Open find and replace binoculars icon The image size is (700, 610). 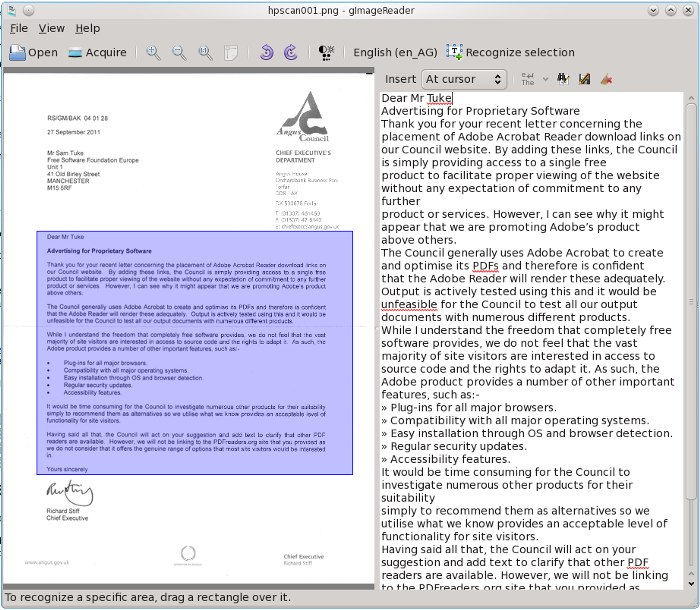[563, 79]
